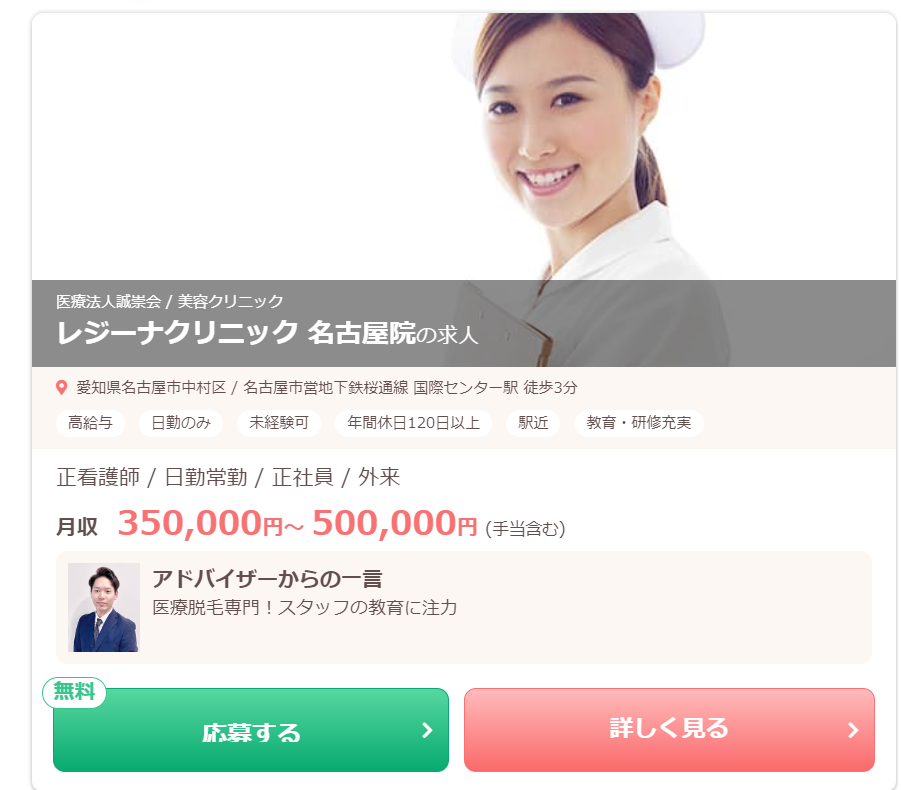This screenshot has width=901, height=790.
Task: Select the 年間休日120日以上 tag
Action: click(413, 423)
